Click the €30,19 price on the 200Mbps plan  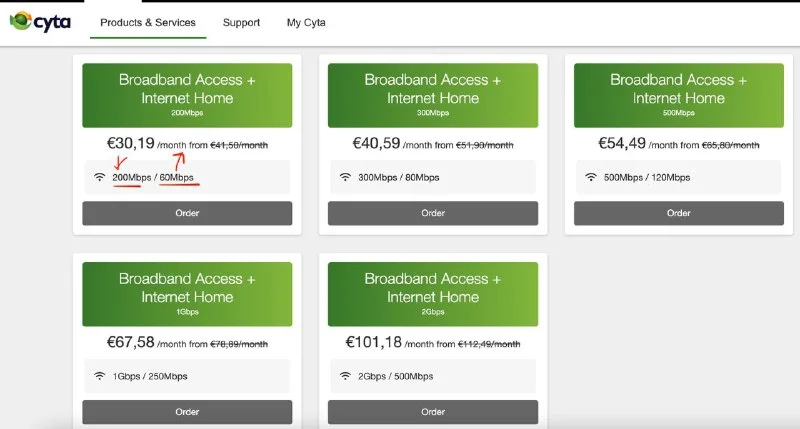(x=131, y=143)
